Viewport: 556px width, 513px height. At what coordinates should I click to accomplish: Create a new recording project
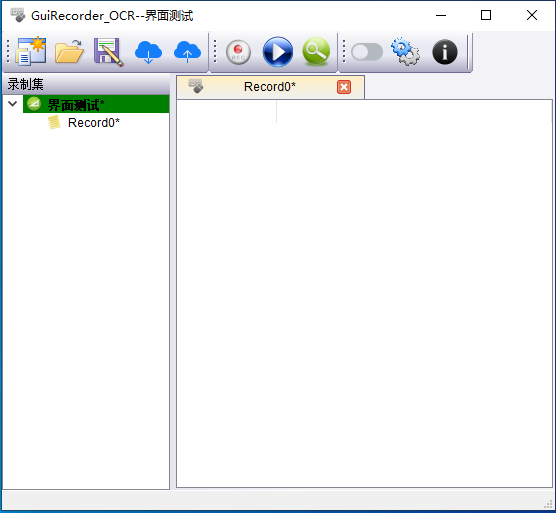coord(31,52)
